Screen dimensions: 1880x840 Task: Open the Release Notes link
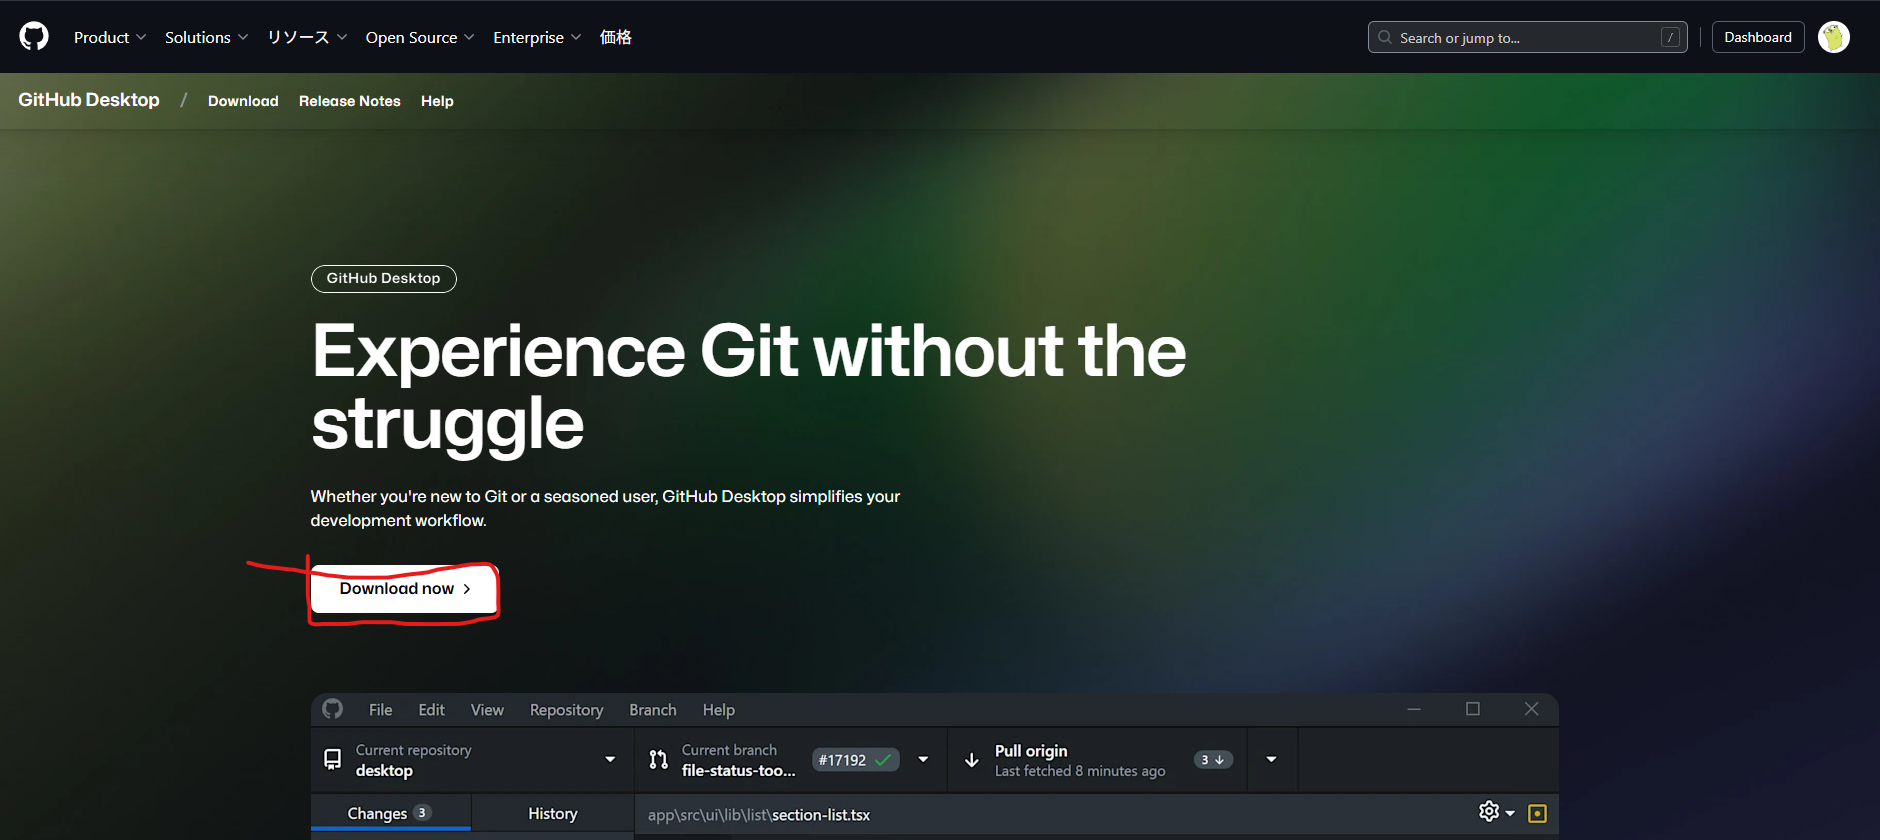[350, 101]
